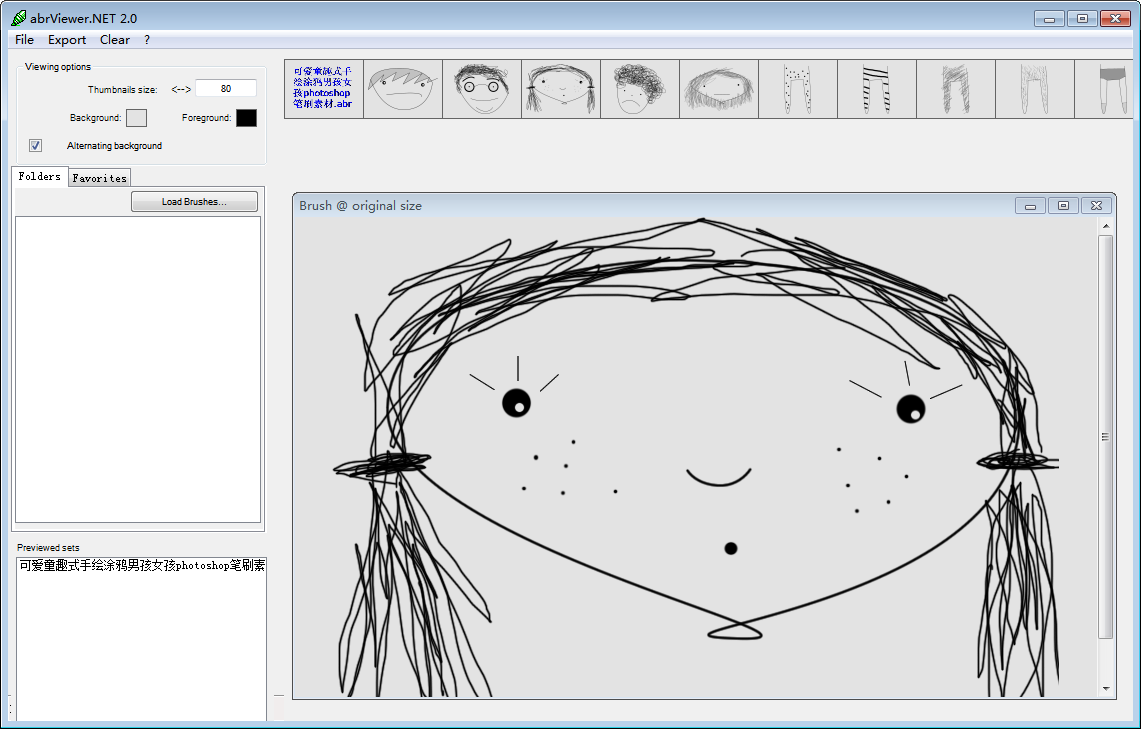Open the File menu
Screen dimensions: 1141x729
[x=24, y=40]
